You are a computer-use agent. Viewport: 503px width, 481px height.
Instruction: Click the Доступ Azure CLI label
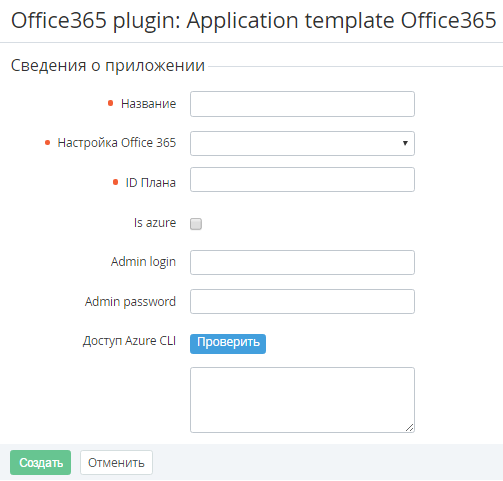(129, 341)
